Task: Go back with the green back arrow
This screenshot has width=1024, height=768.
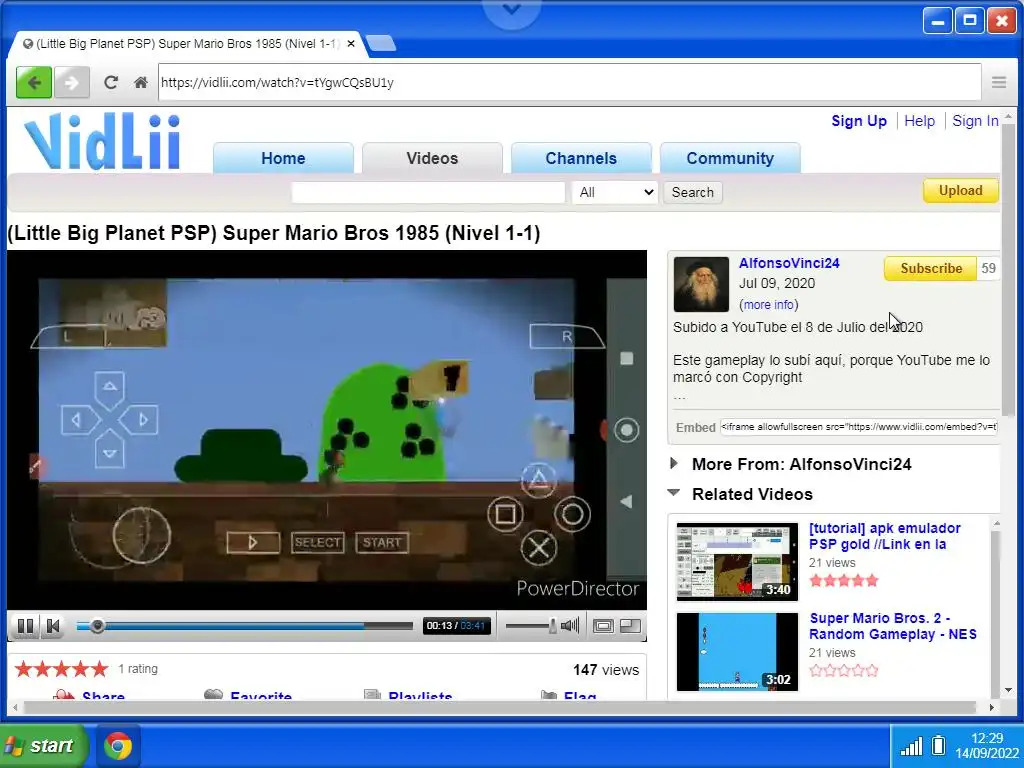Action: (x=34, y=83)
